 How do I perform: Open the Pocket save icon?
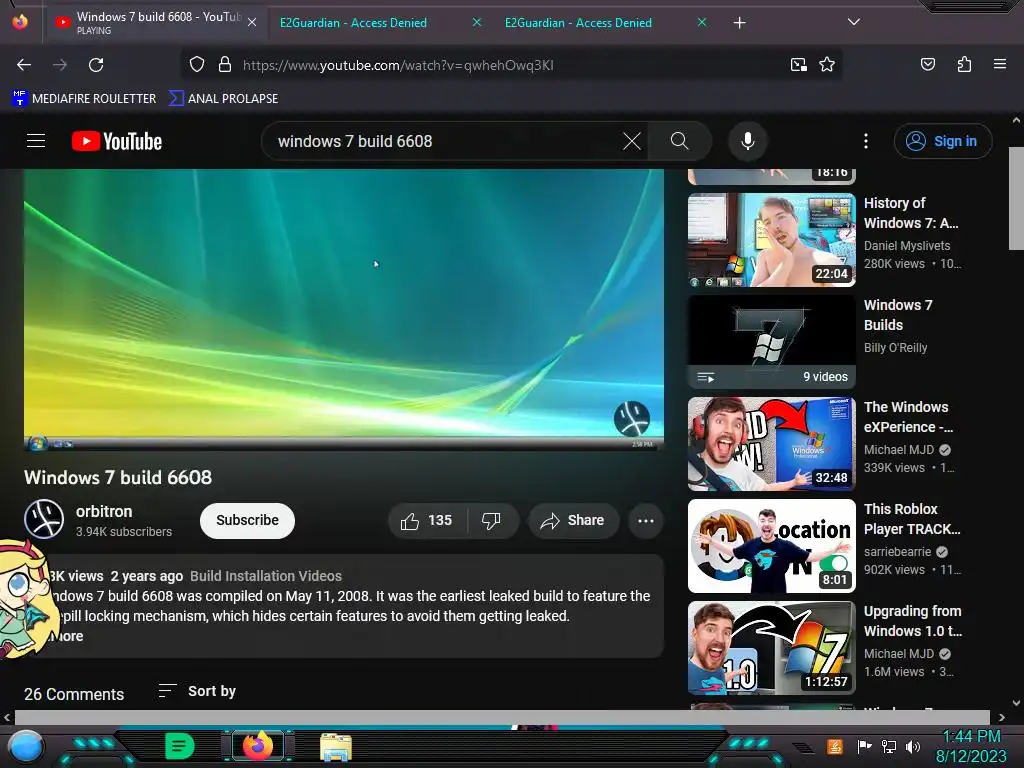click(927, 65)
